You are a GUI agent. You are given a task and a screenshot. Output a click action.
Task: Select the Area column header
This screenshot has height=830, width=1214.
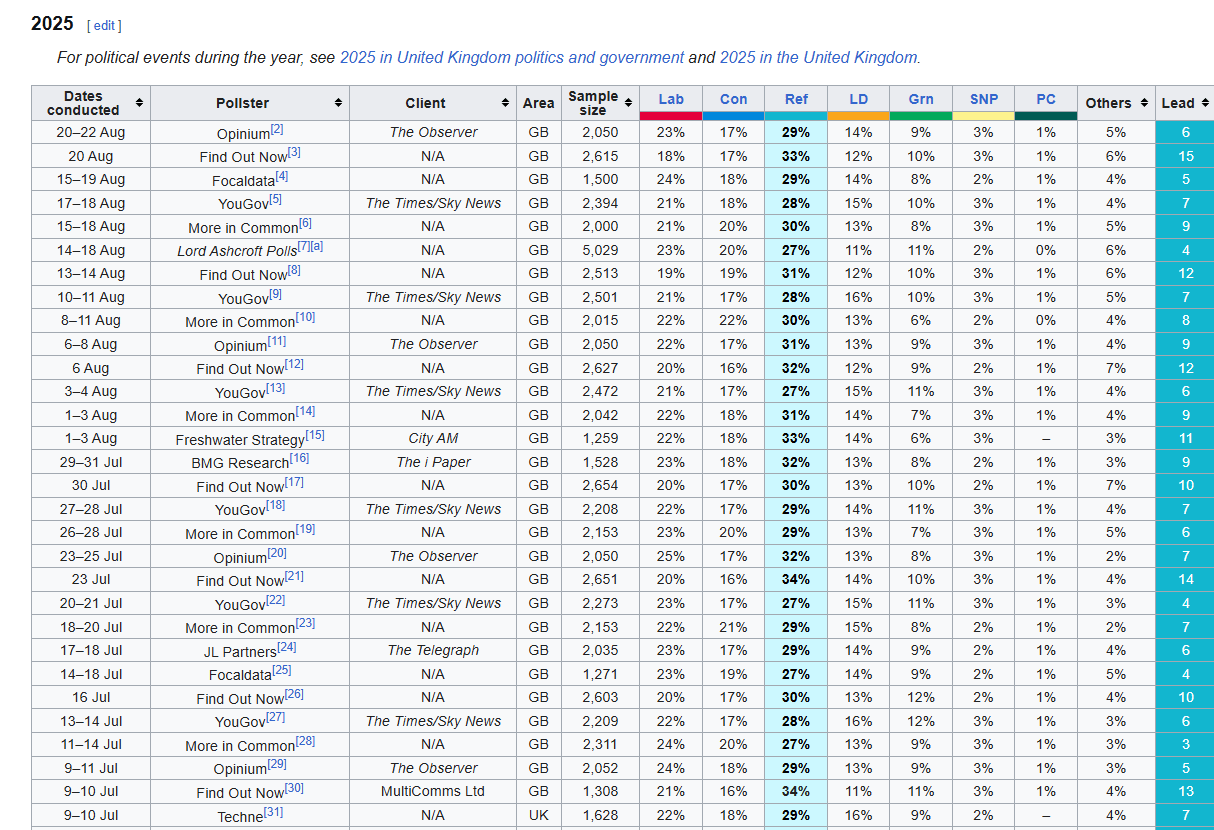538,103
